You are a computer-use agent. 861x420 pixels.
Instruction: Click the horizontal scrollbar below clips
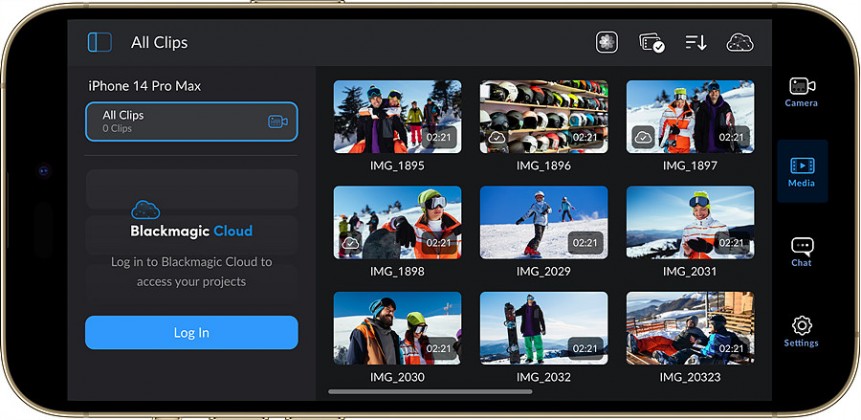pyautogui.click(x=430, y=392)
